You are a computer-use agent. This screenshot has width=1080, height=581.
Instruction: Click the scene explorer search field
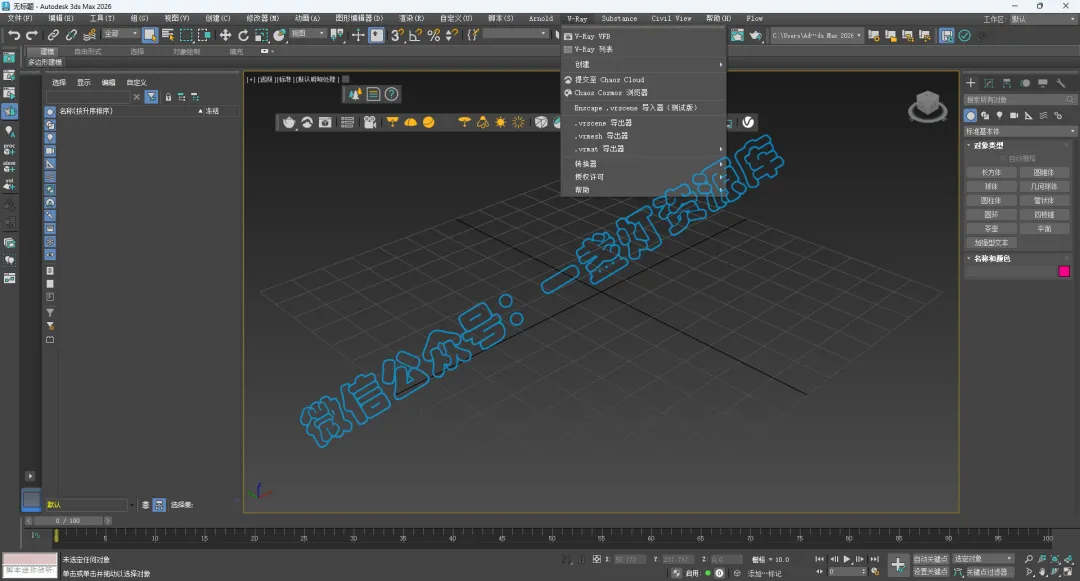click(x=87, y=97)
